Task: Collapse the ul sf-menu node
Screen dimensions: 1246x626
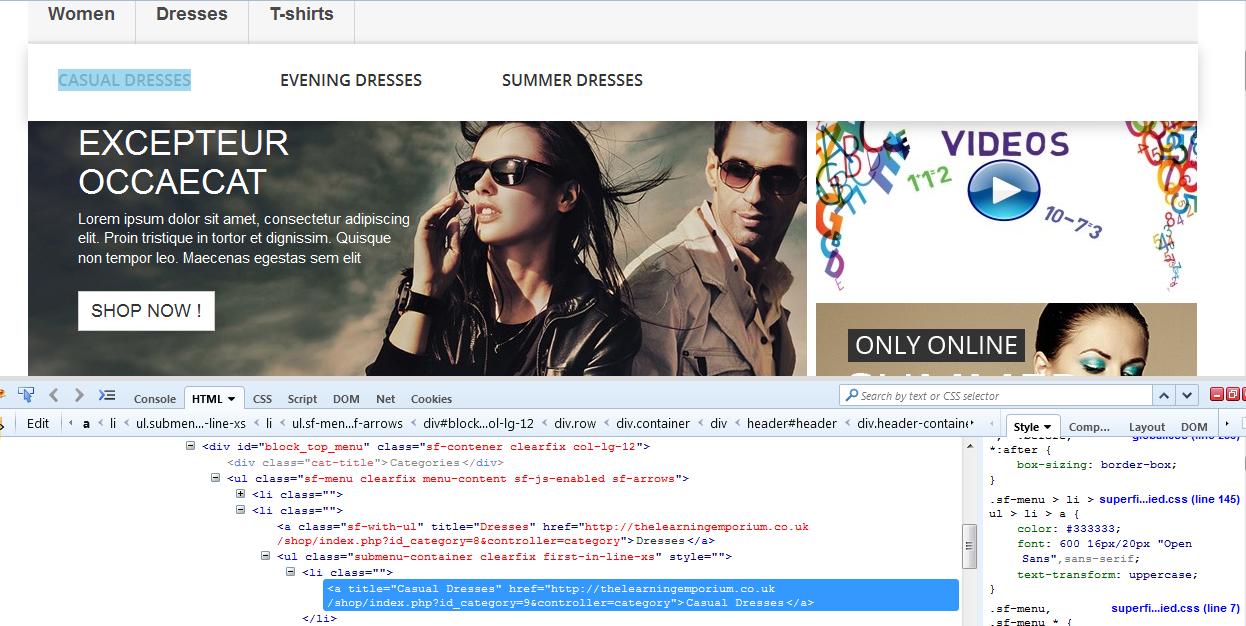Action: [216, 478]
